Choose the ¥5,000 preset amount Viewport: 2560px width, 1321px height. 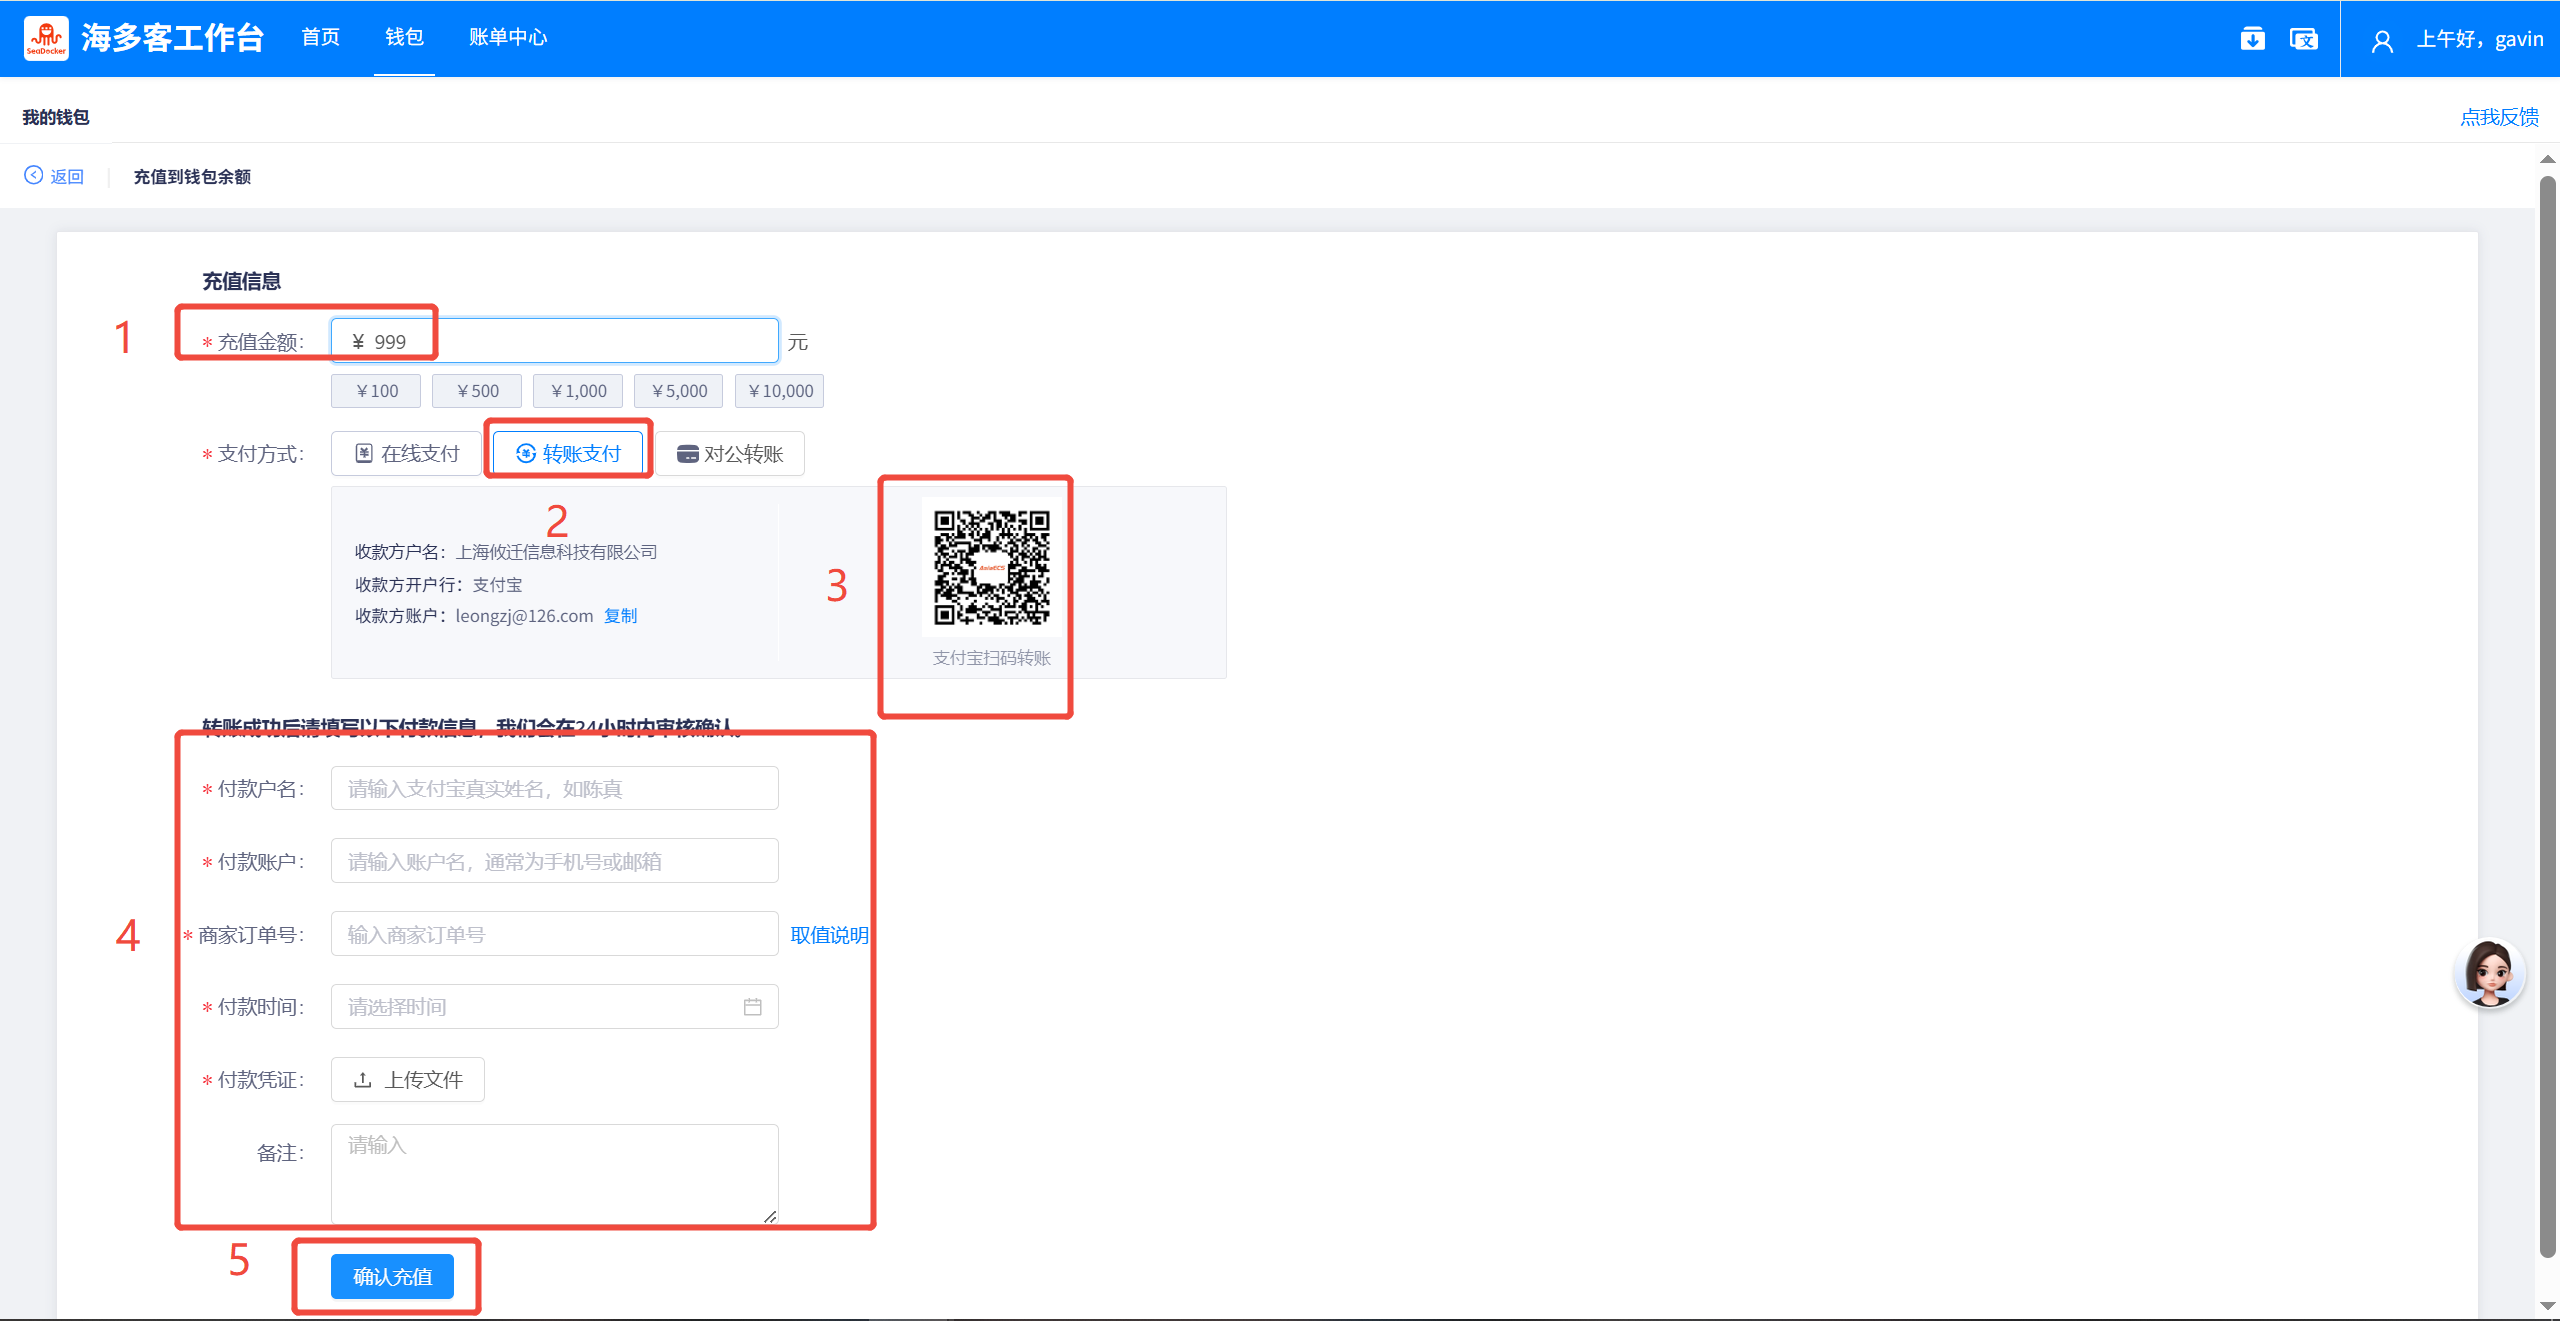tap(679, 391)
